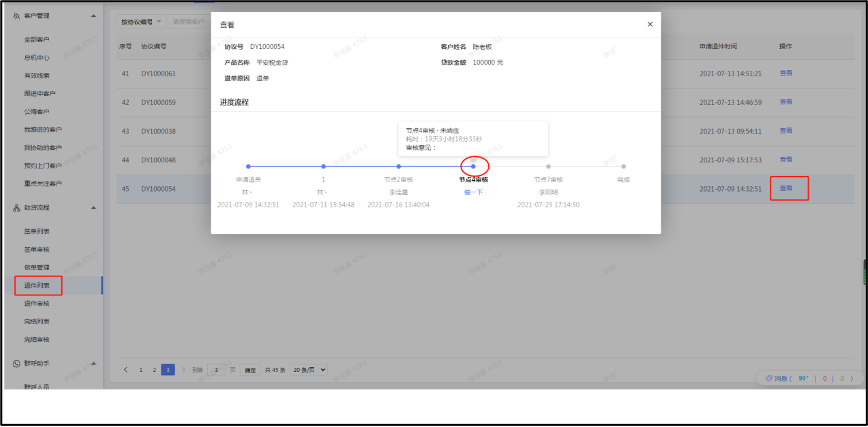The image size is (868, 427).
Task: Click the jump-to-page number field
Action: point(216,370)
